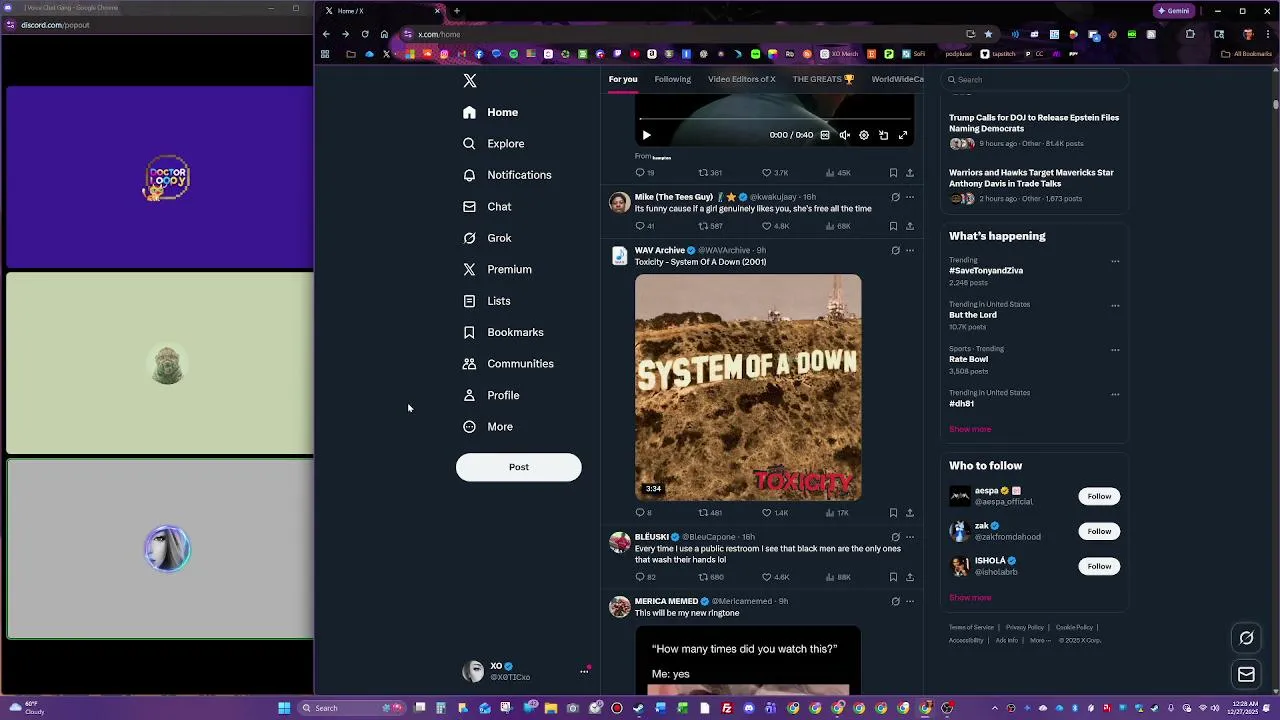Open Communities in sidebar
This screenshot has height=720, width=1280.
tap(508, 364)
